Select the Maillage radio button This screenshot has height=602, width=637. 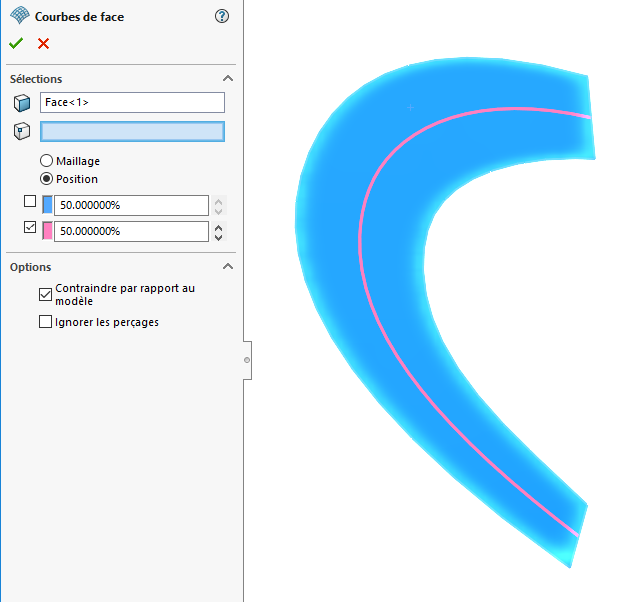tap(46, 161)
